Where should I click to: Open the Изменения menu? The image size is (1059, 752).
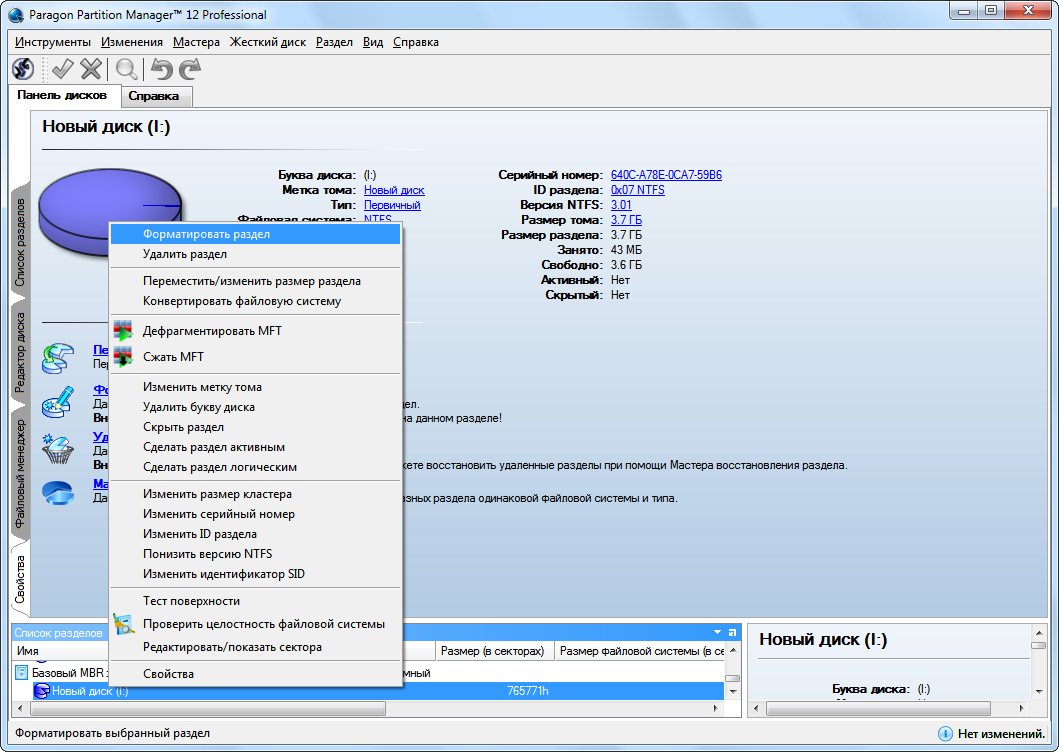tap(132, 42)
